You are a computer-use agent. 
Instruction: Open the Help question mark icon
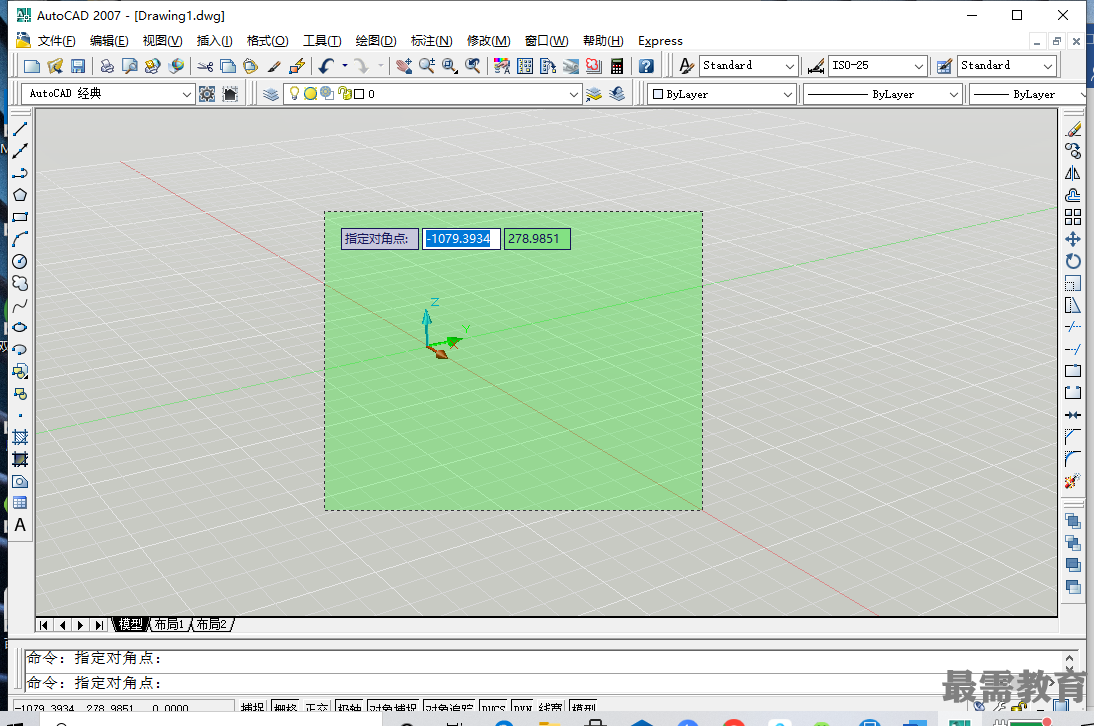tap(646, 66)
